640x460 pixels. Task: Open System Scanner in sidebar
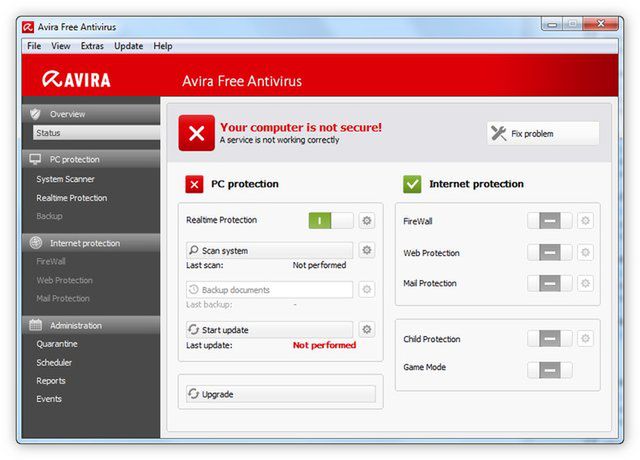click(65, 179)
